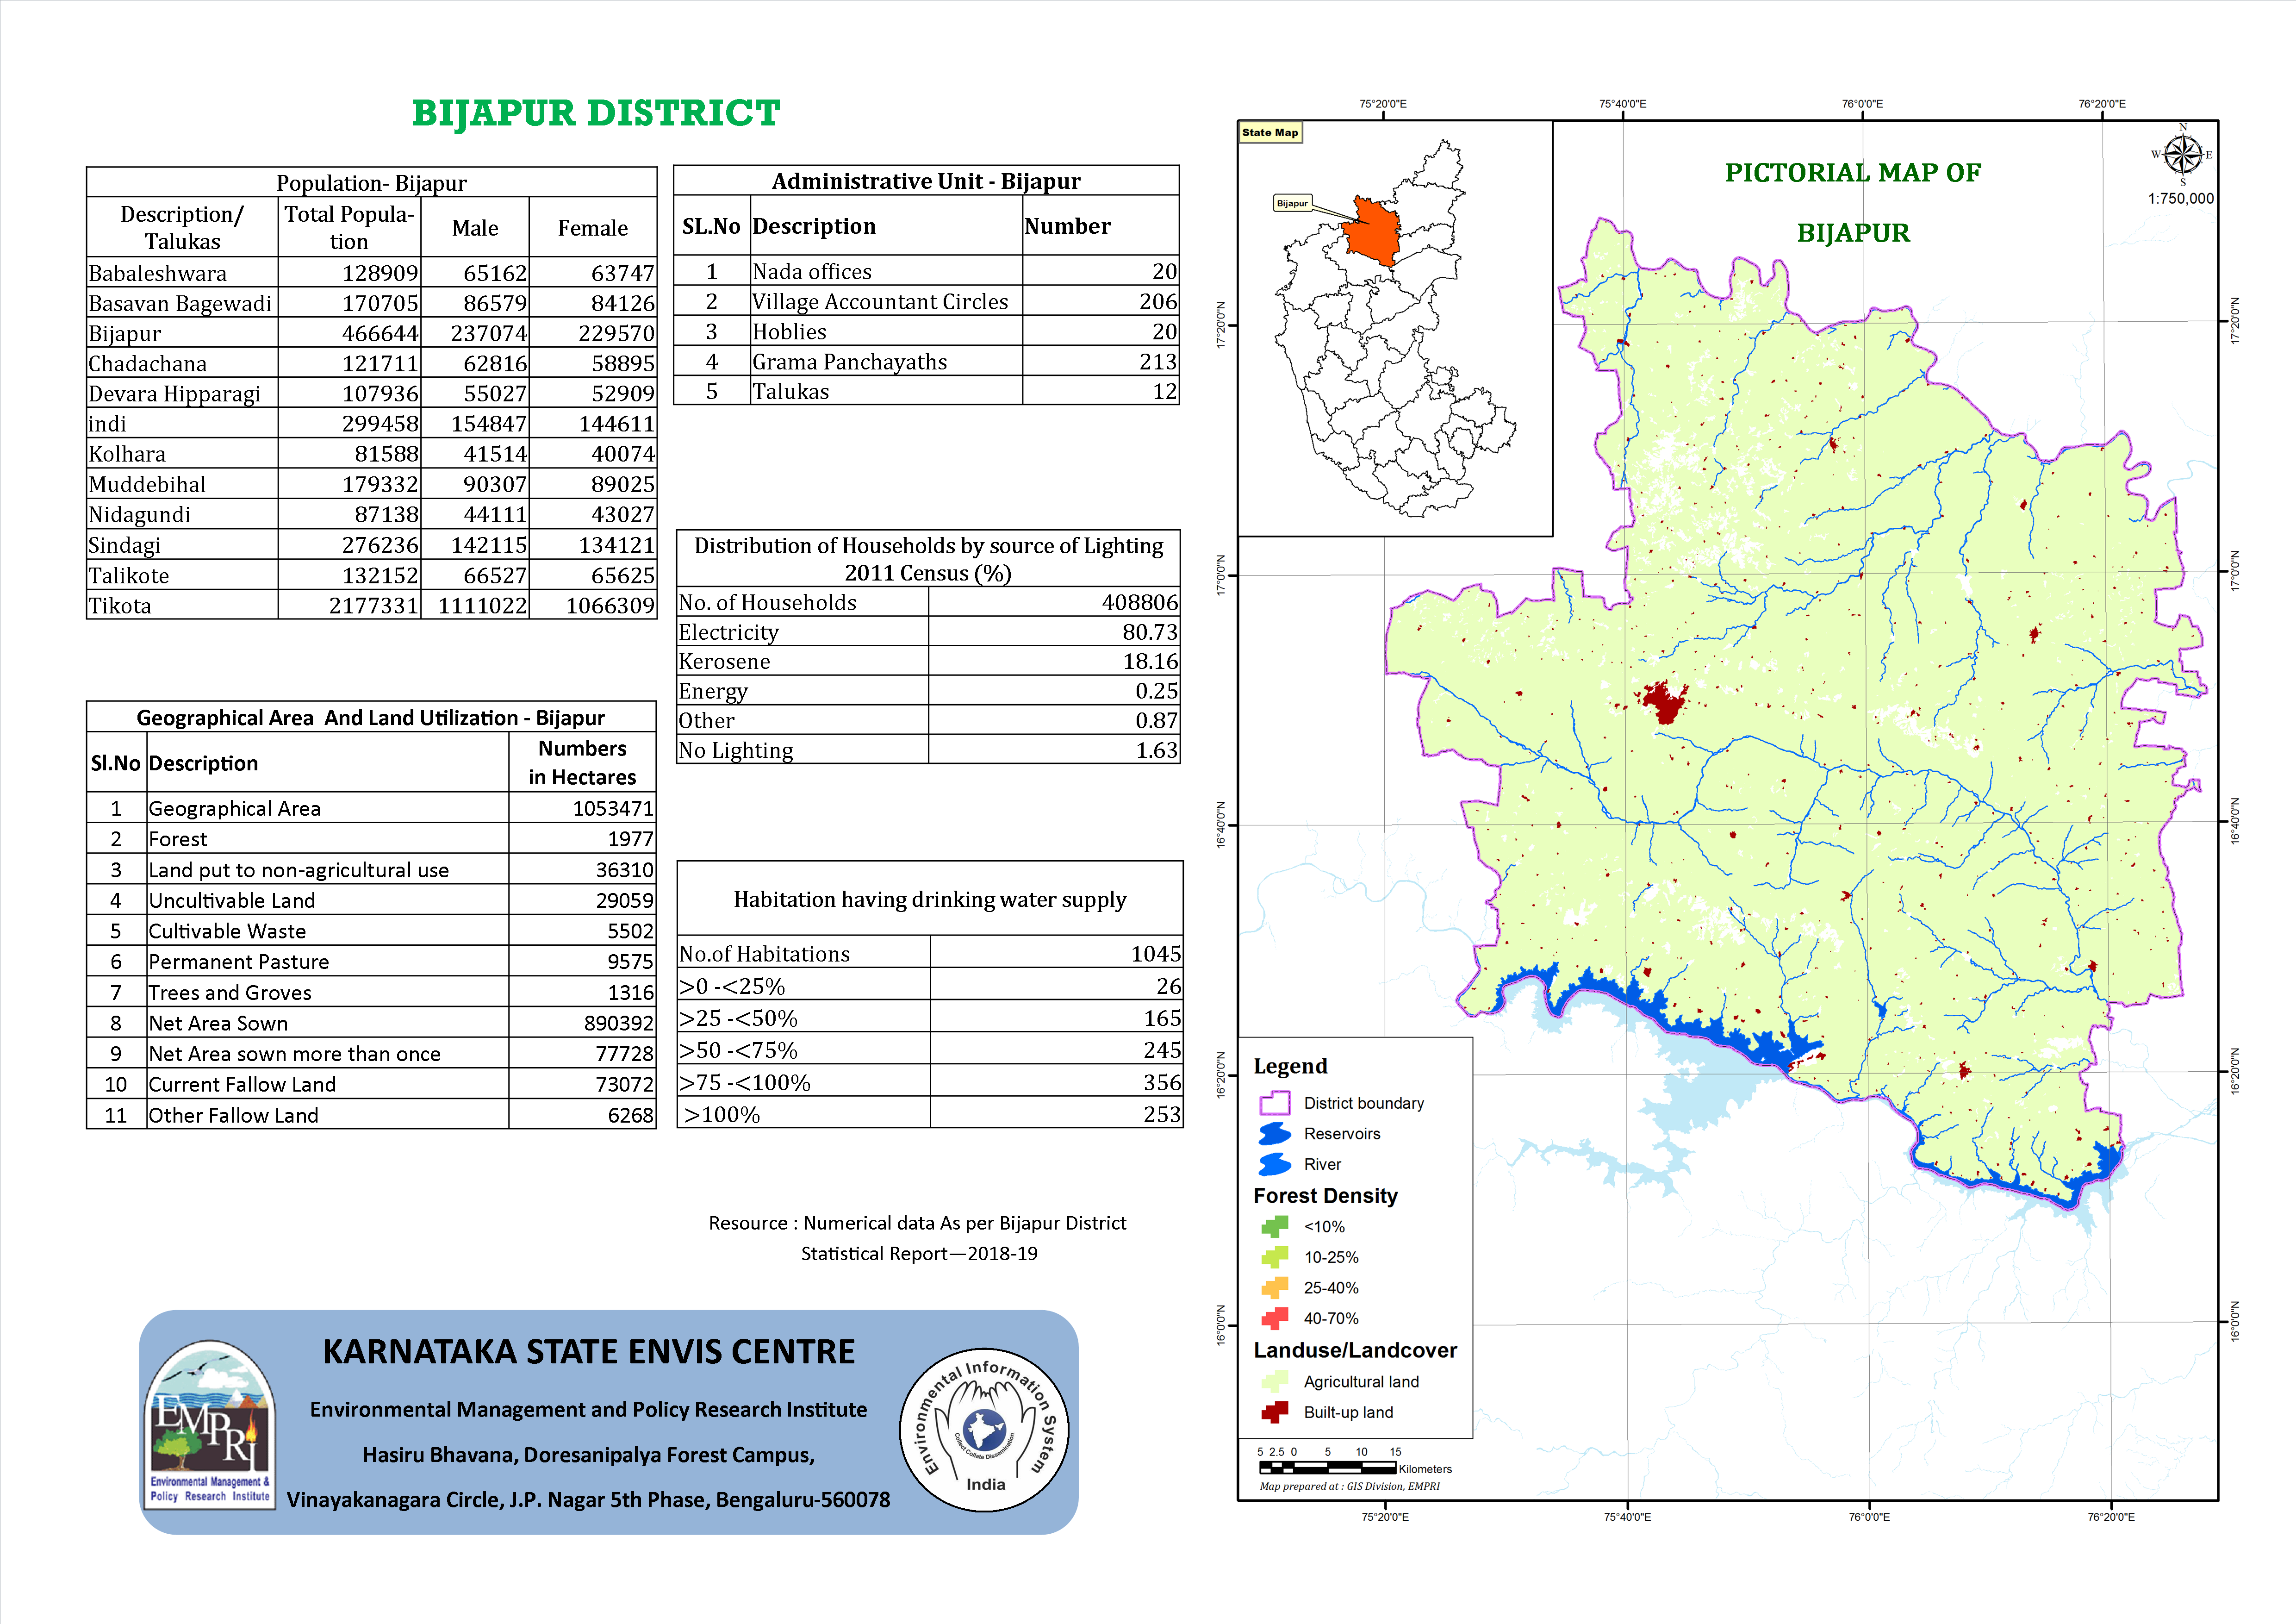Click the Forest row in land utilization
The height and width of the screenshot is (1624, 2296).
[x=371, y=839]
